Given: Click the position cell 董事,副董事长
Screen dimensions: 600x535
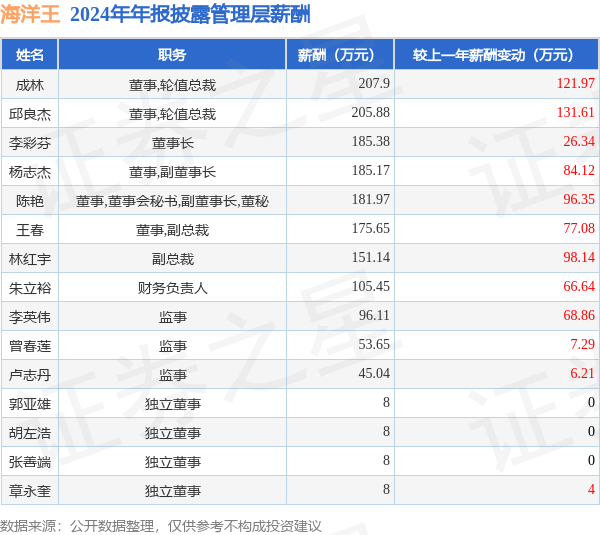Looking at the screenshot, I should pyautogui.click(x=172, y=172).
